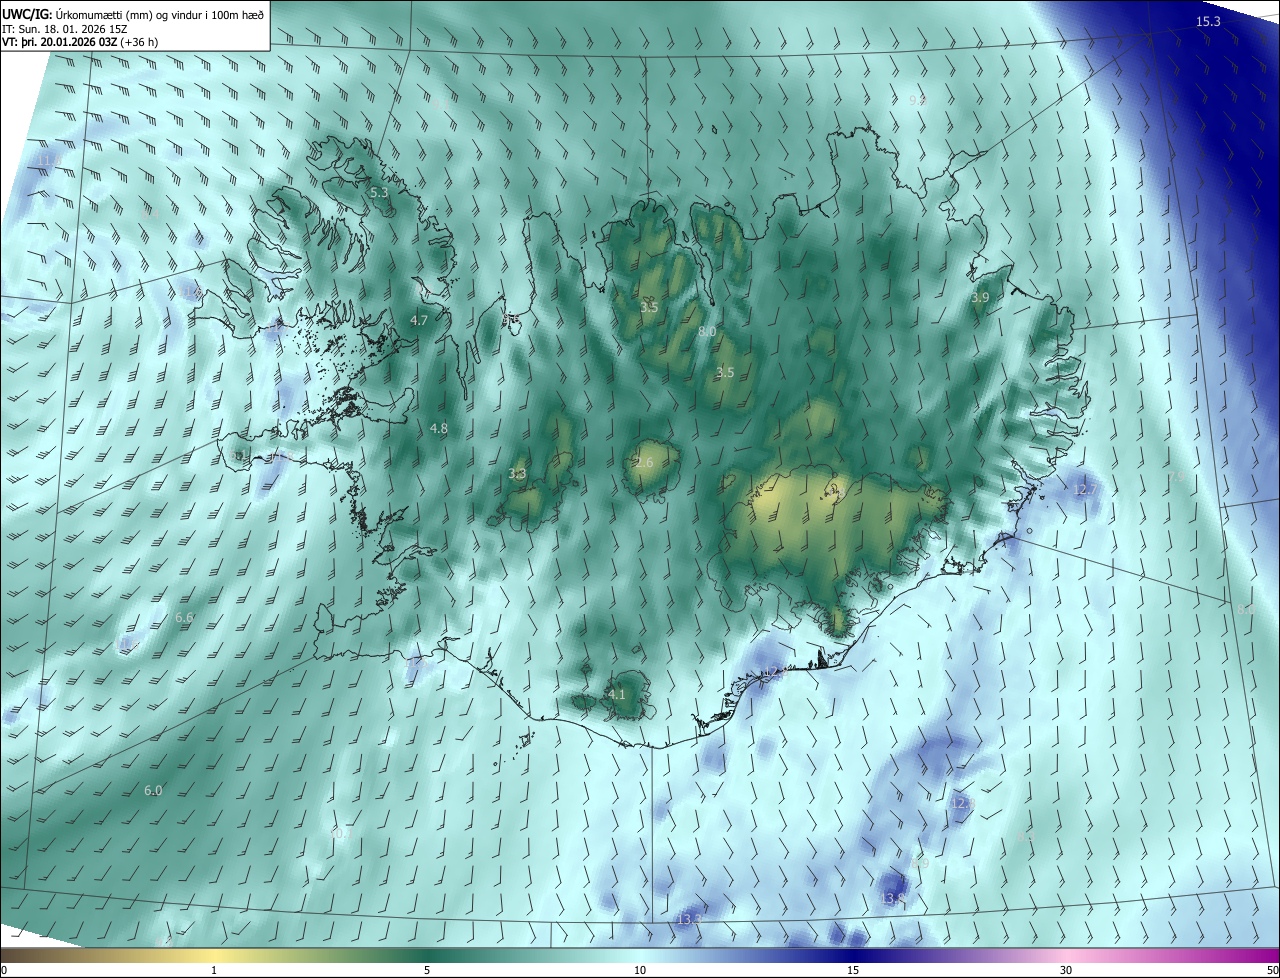Click the 50 label on the color scale
This screenshot has height=978, width=1280.
(x=1272, y=970)
